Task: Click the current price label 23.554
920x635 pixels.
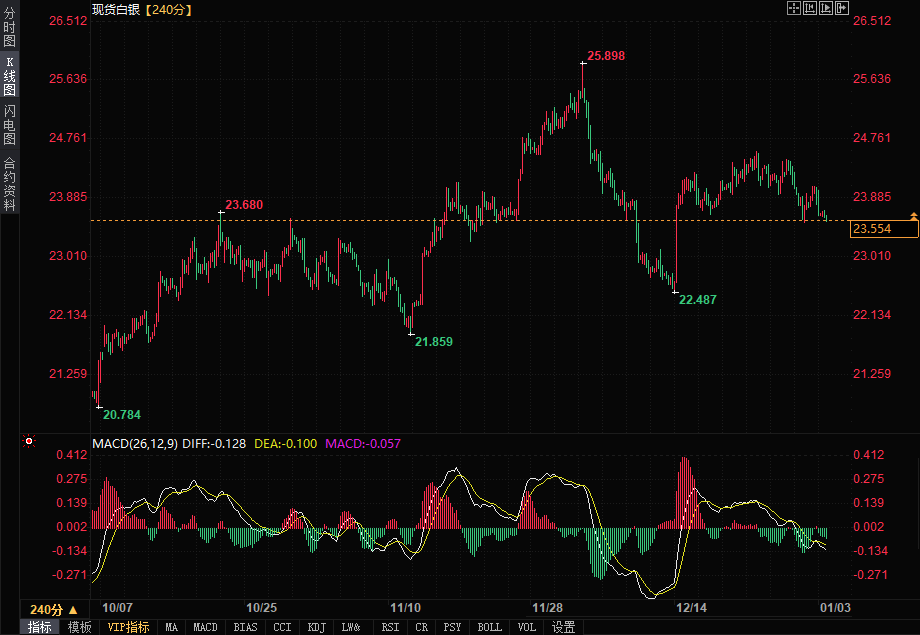Action: (883, 229)
